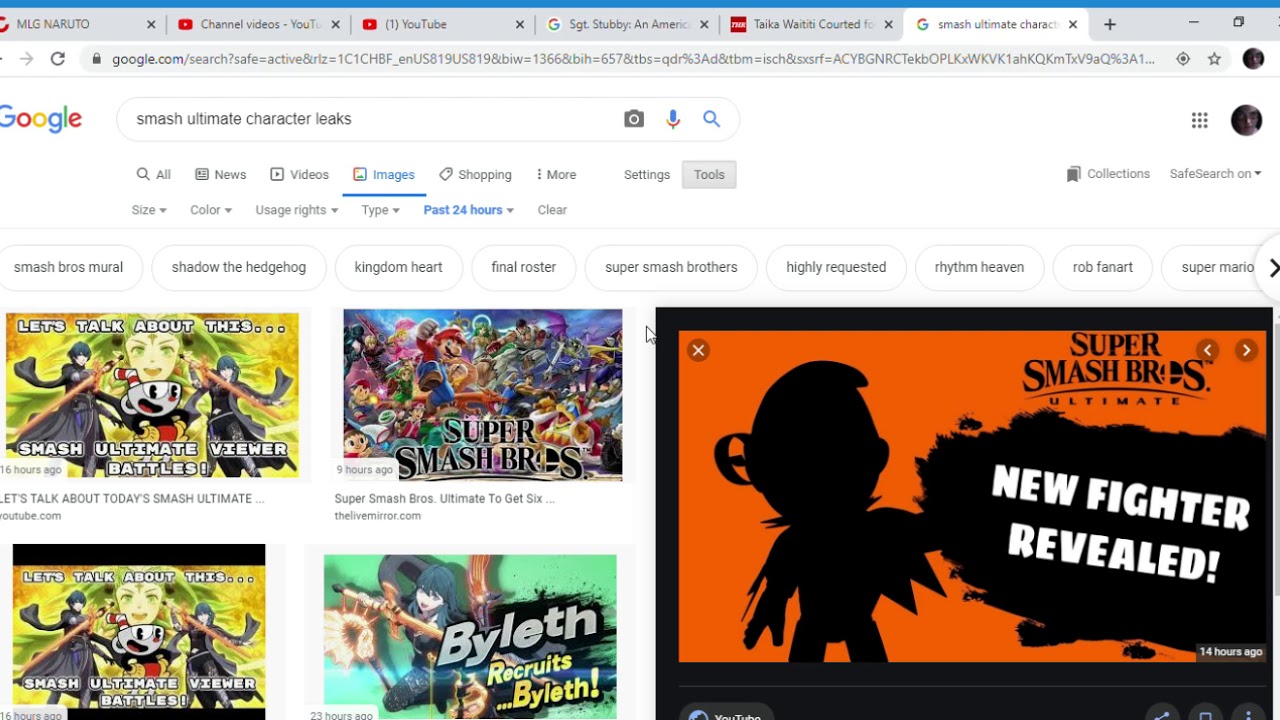Close the MLG NARUTO tab
The height and width of the screenshot is (720, 1280).
coord(152,24)
